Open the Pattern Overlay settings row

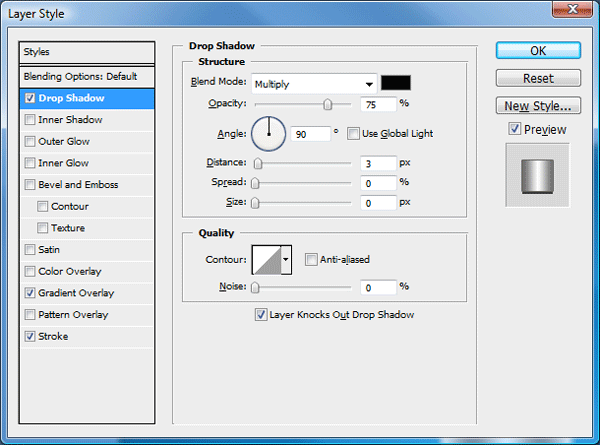click(x=87, y=315)
